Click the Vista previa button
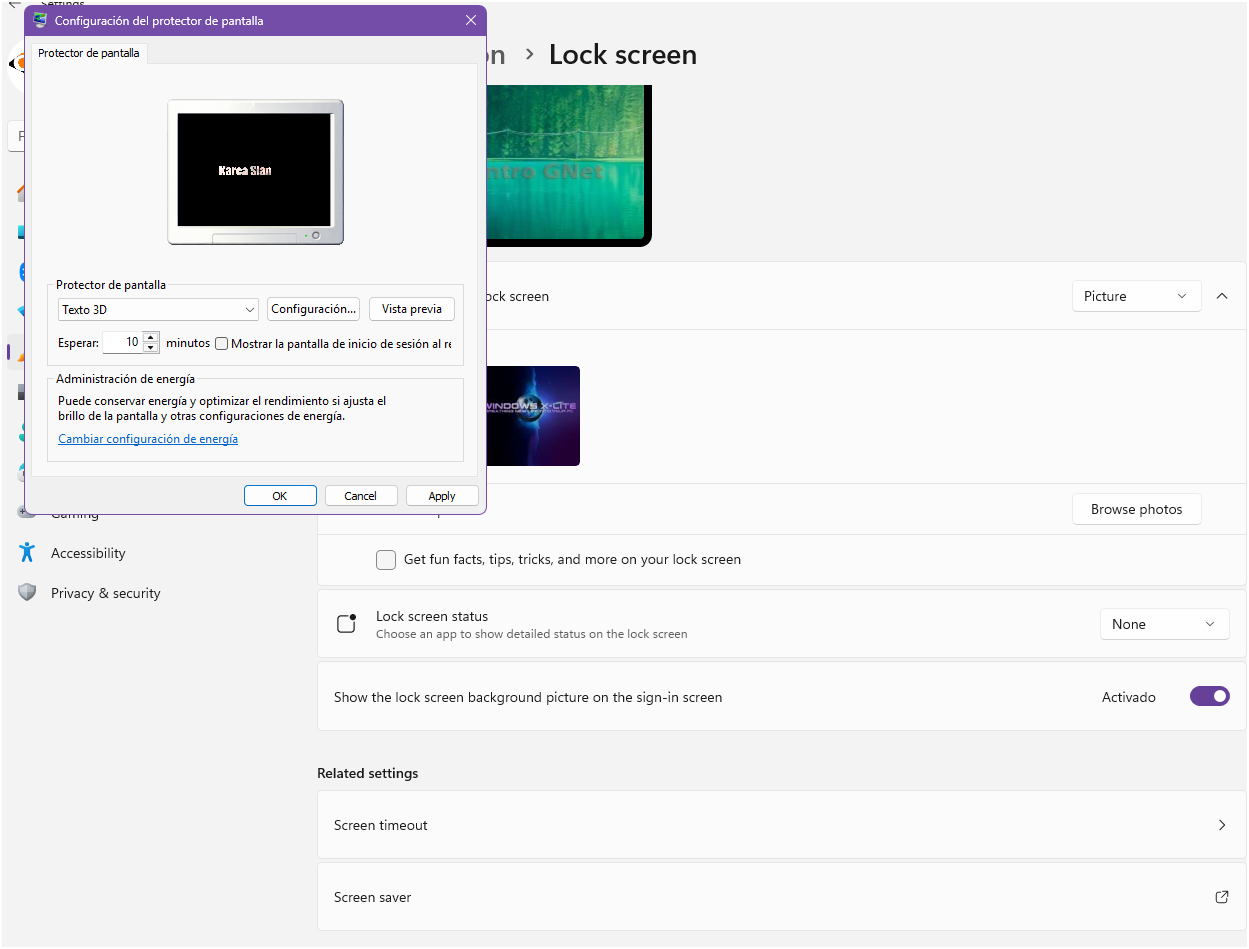Screen dimensions: 1249x949 coord(411,309)
